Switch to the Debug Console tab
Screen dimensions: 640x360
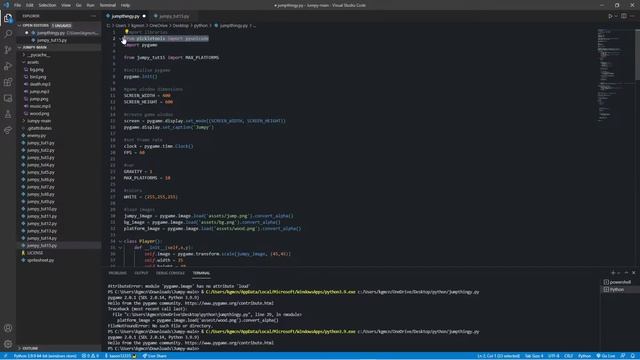click(x=171, y=273)
